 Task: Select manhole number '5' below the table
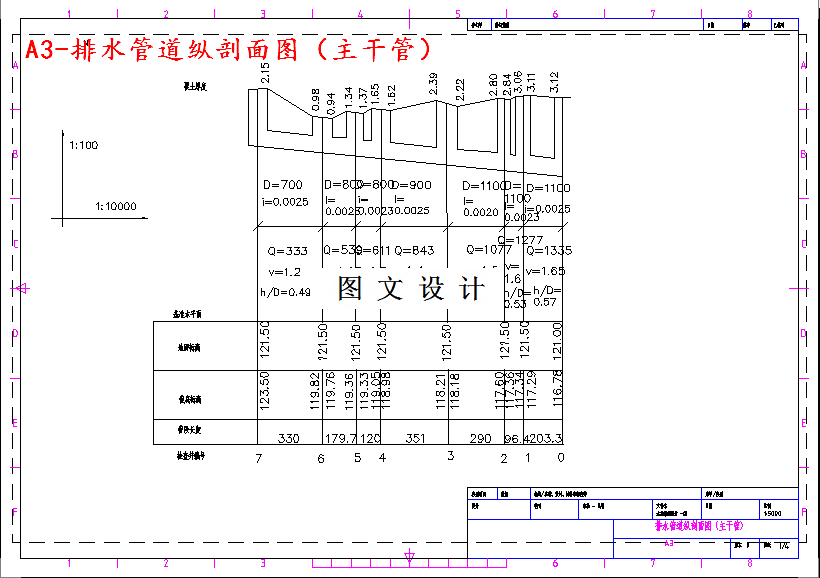click(357, 458)
